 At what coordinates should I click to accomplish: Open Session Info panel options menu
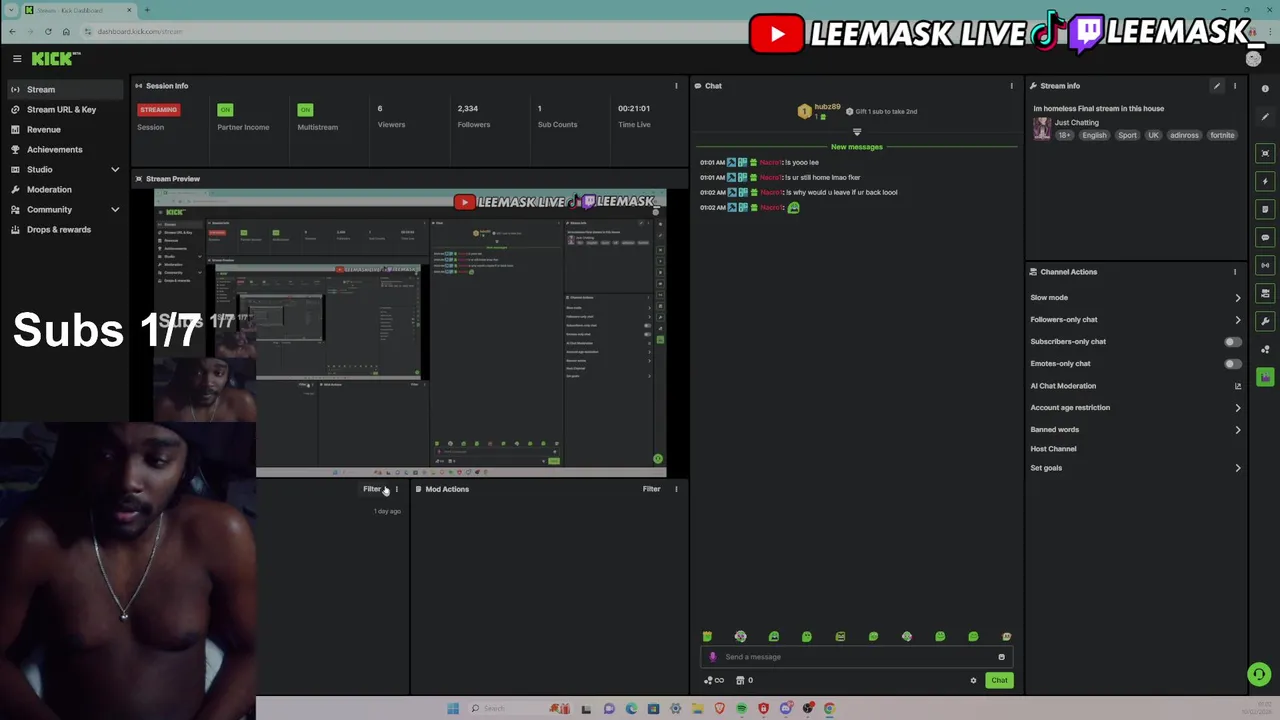coord(676,86)
